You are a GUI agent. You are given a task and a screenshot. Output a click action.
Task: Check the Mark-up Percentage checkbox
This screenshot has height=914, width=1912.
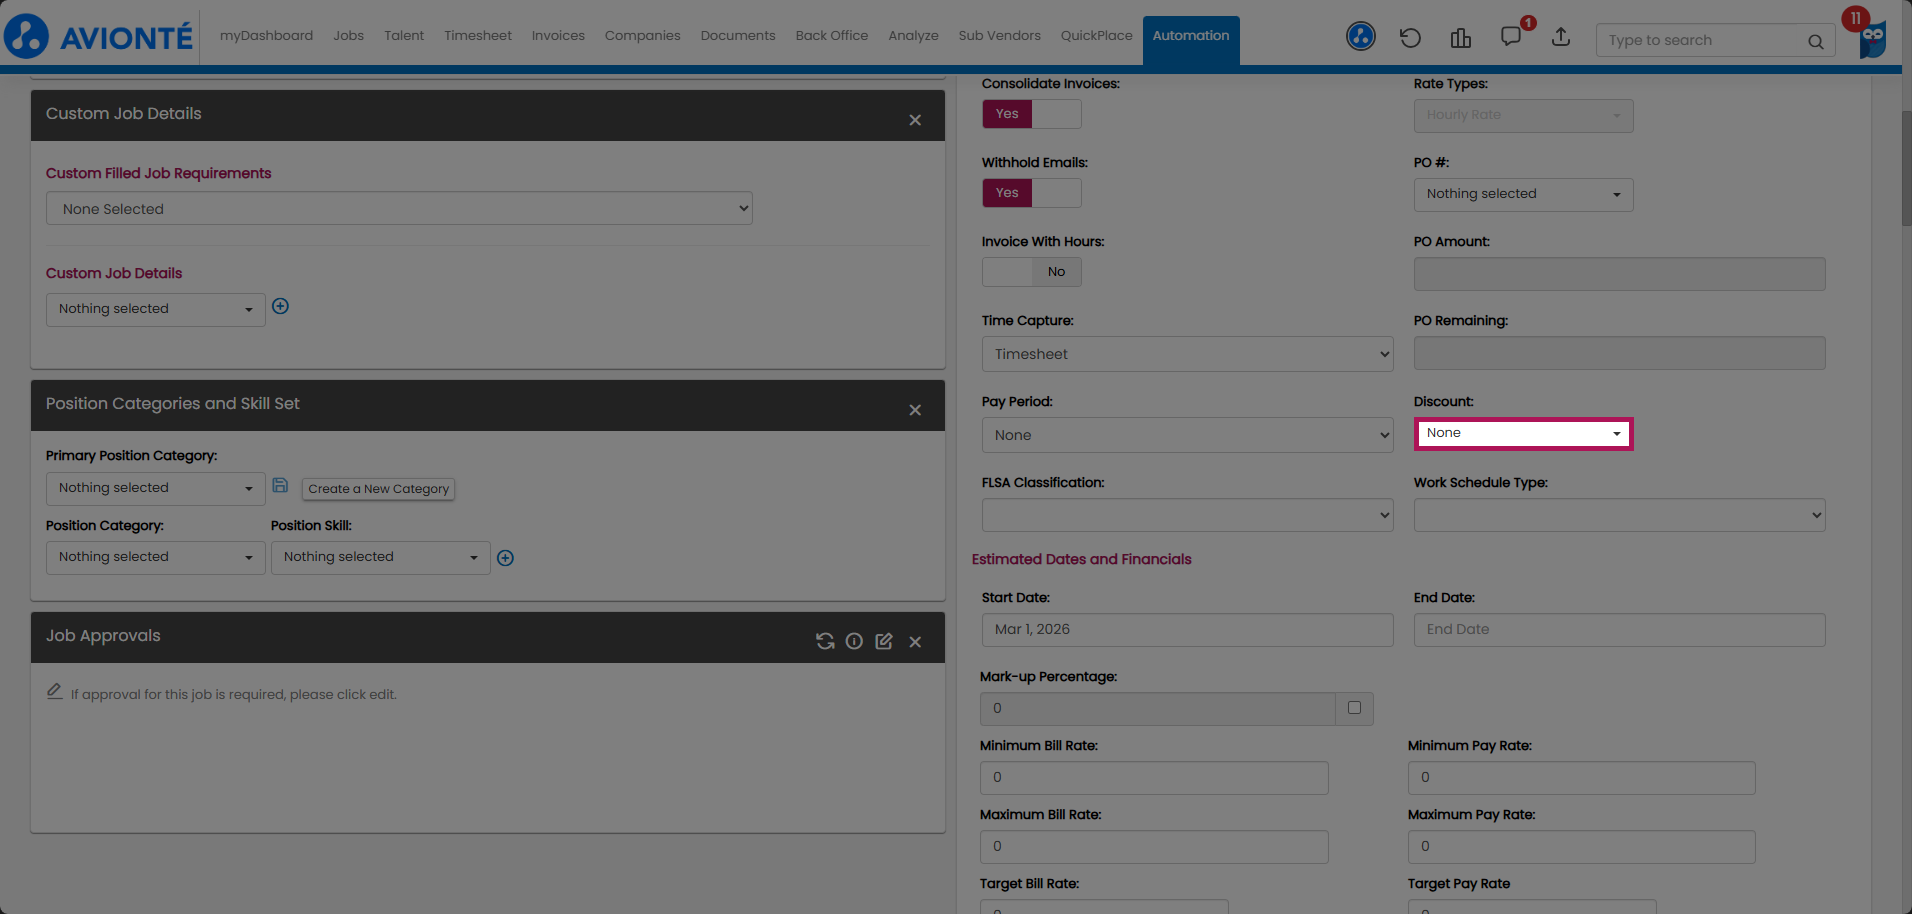tap(1354, 708)
